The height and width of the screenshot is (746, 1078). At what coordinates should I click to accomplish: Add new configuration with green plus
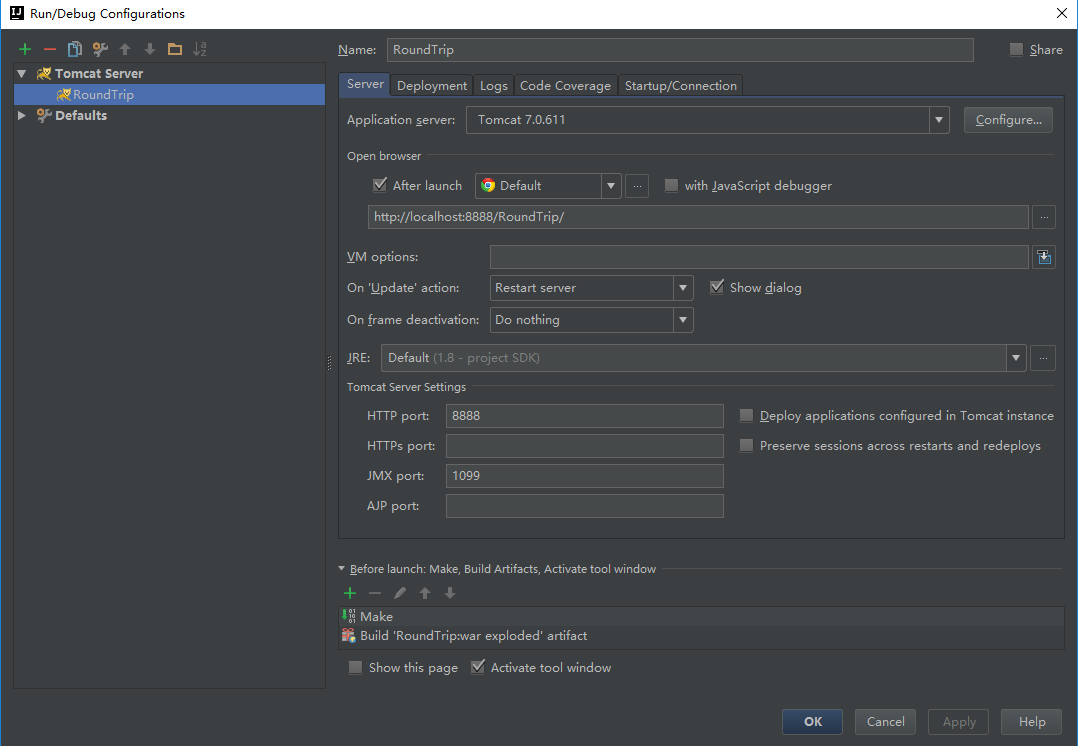(x=25, y=49)
